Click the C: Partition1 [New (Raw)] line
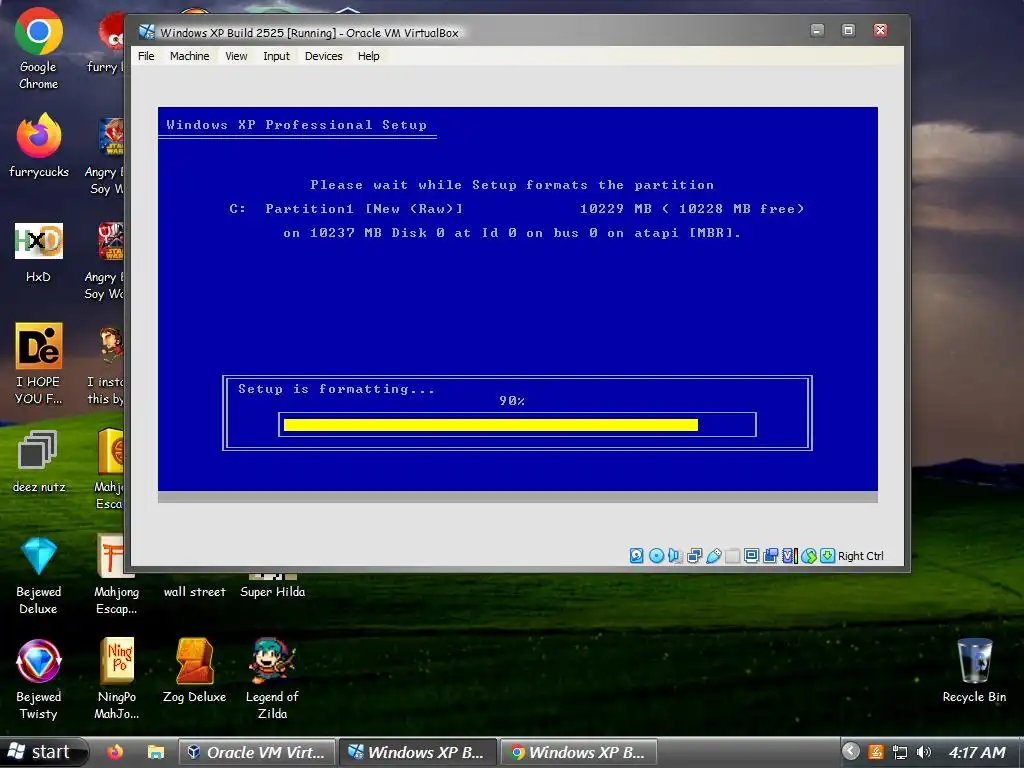1024x768 pixels. point(346,209)
